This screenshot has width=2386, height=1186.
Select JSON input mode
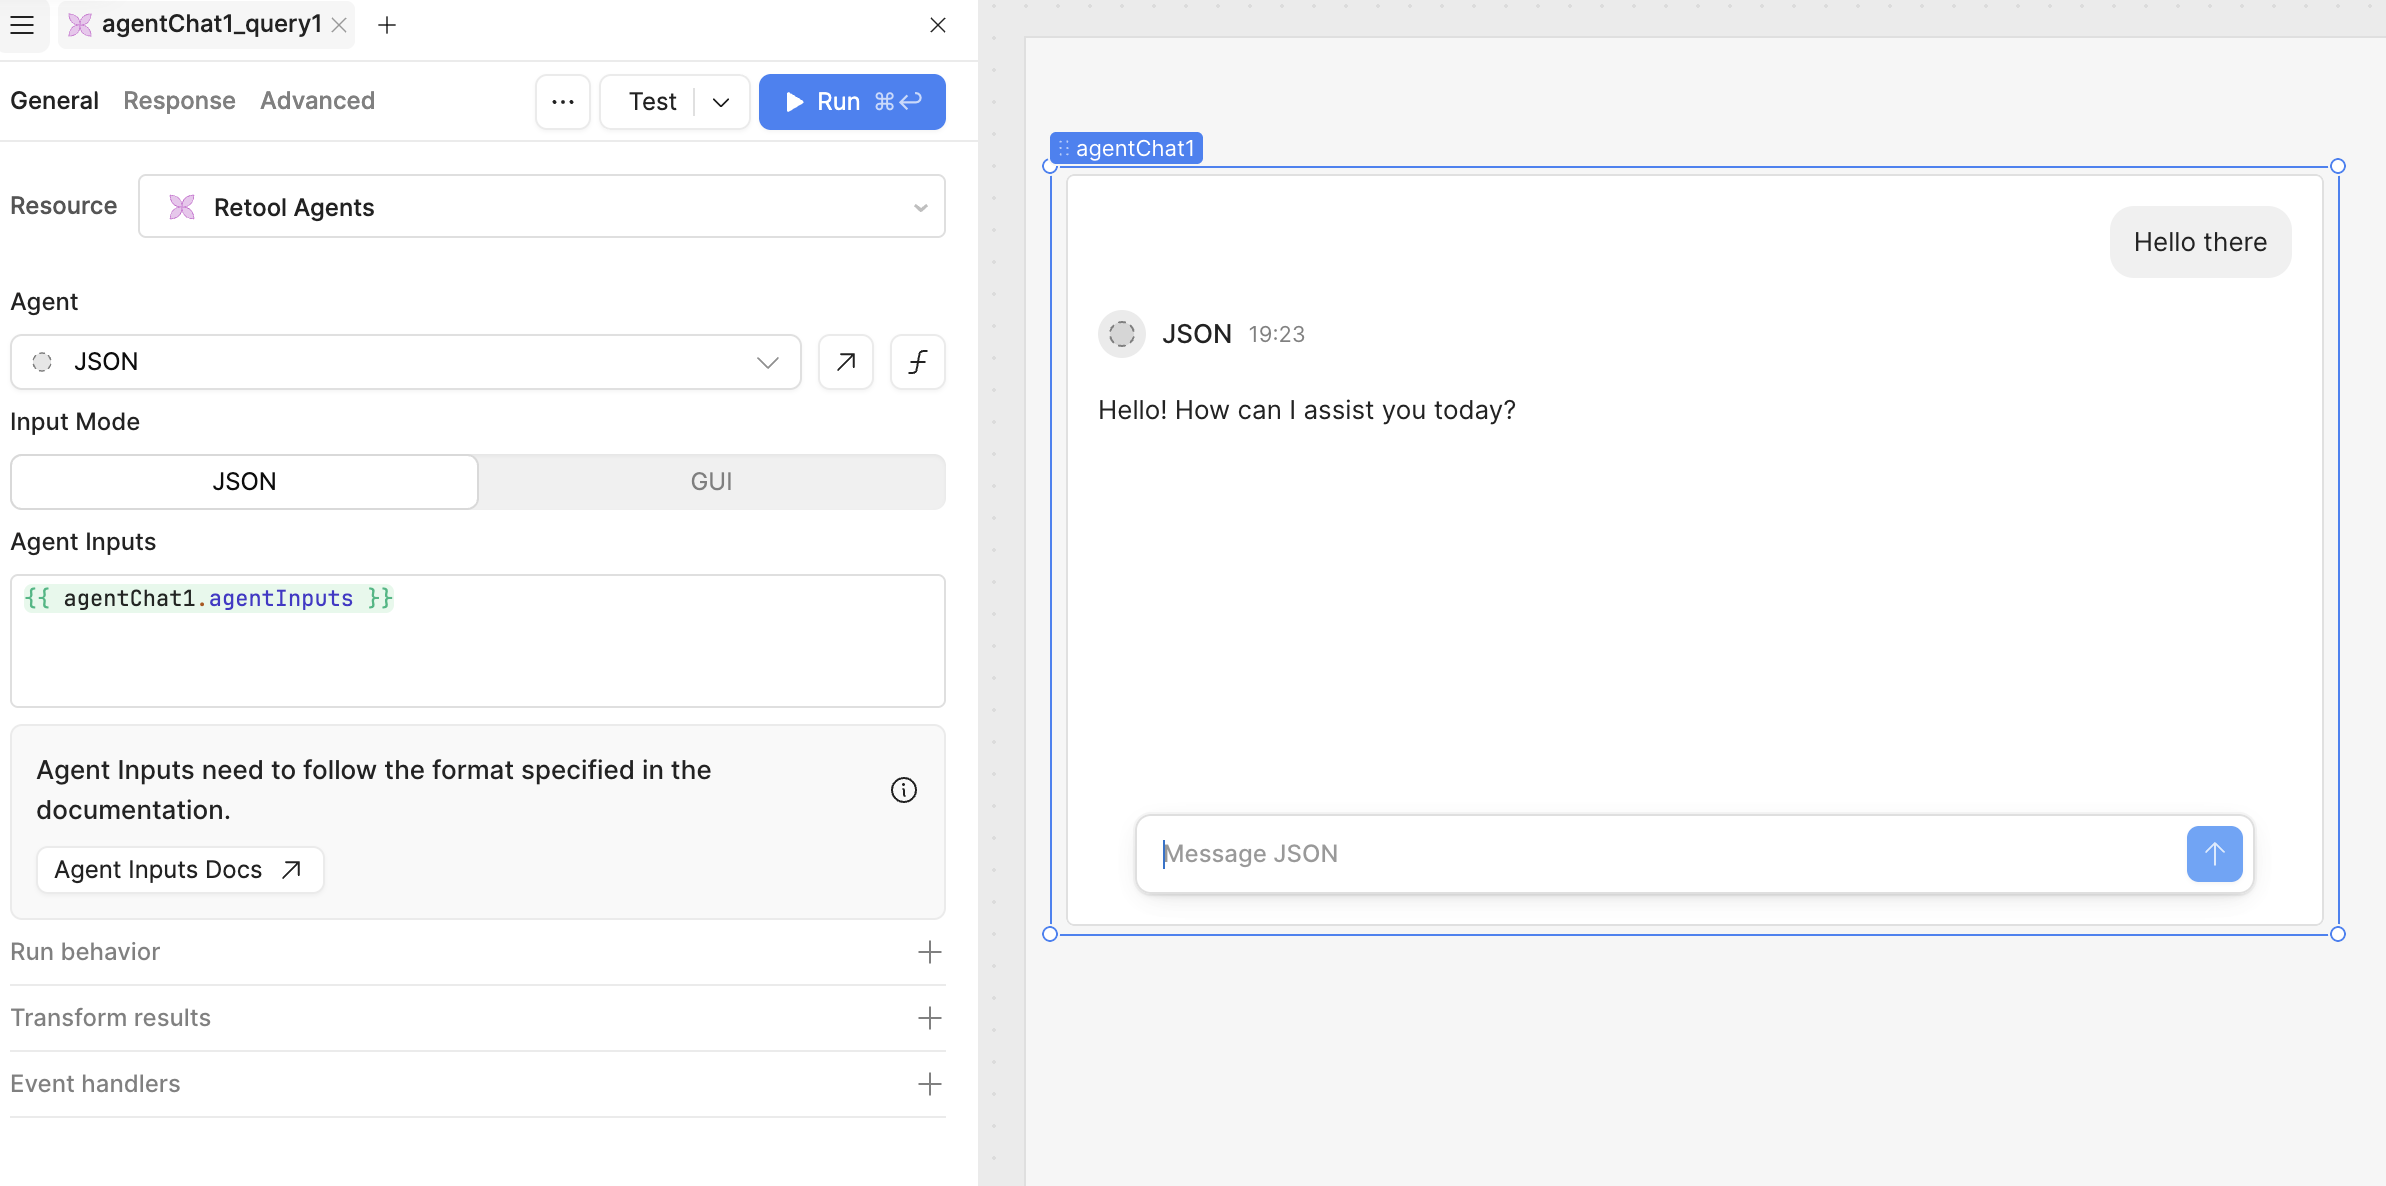(244, 482)
